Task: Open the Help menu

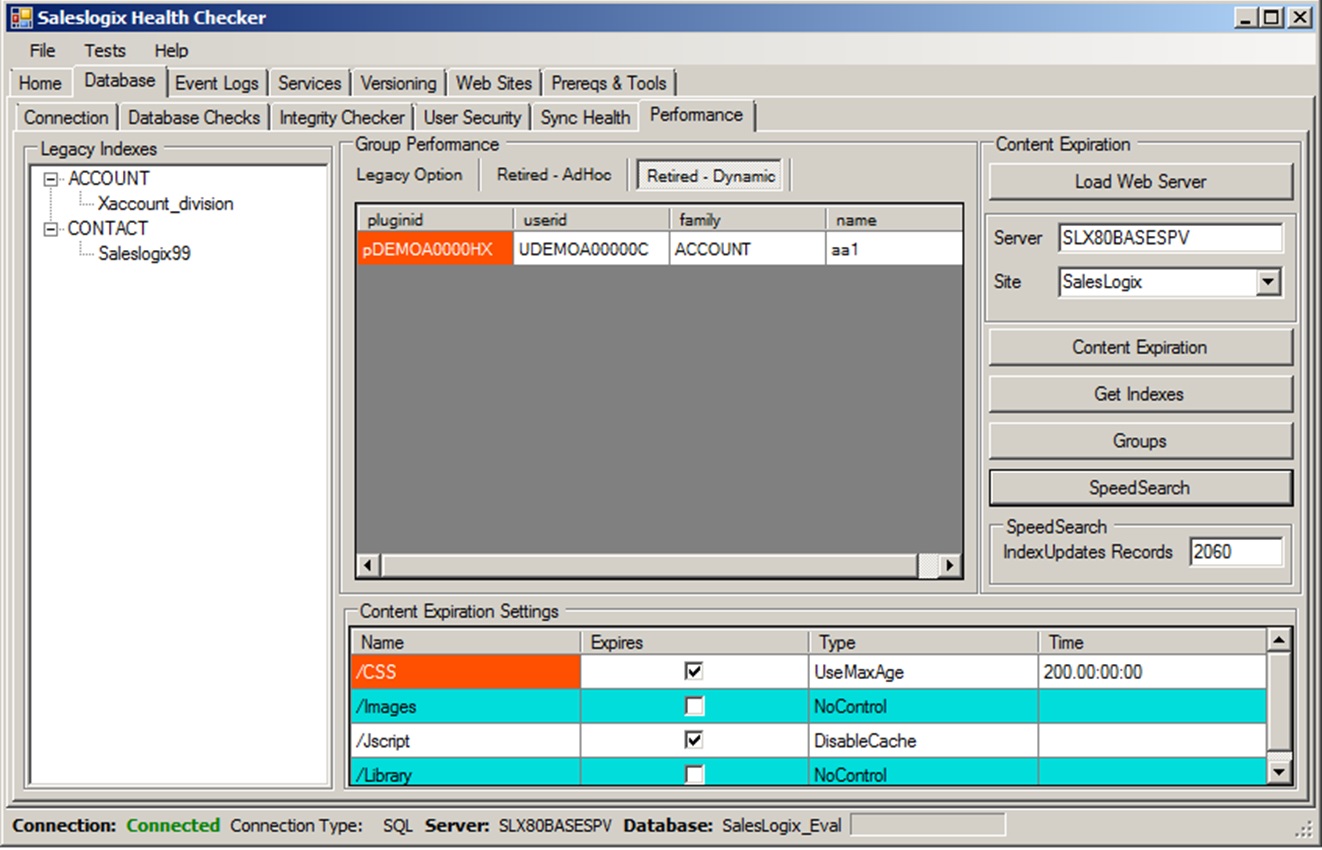Action: click(171, 50)
